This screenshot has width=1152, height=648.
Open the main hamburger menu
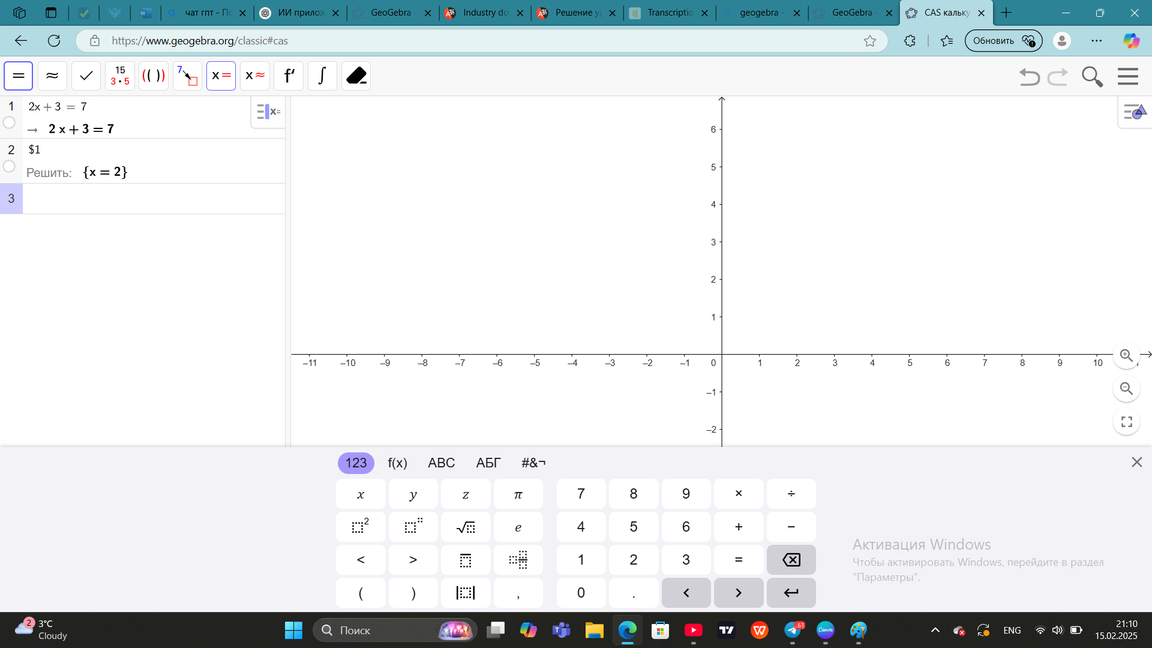[1128, 77]
